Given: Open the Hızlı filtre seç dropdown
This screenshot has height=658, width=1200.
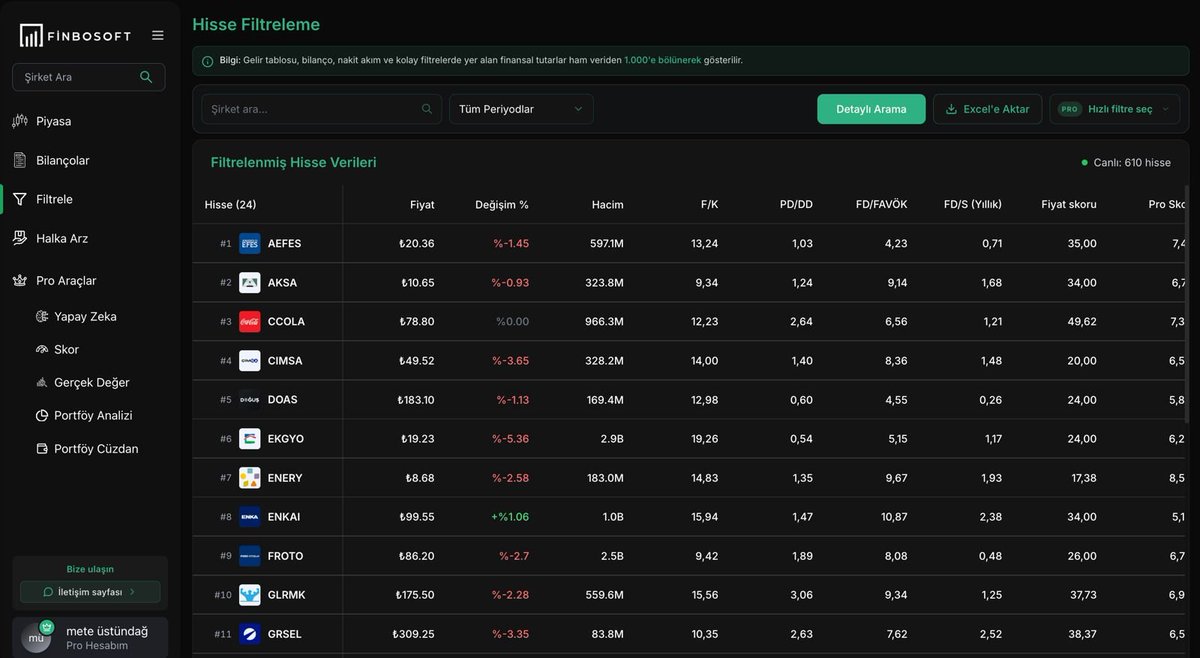Looking at the screenshot, I should pos(1115,109).
